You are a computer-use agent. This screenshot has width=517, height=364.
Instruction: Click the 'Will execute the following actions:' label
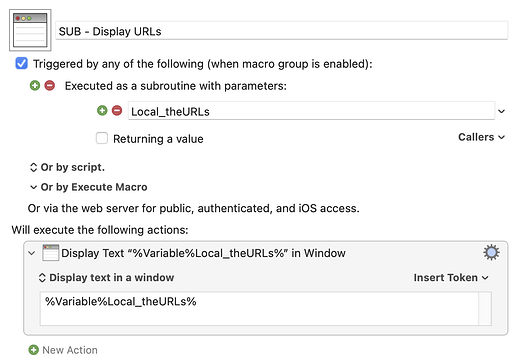(100, 230)
